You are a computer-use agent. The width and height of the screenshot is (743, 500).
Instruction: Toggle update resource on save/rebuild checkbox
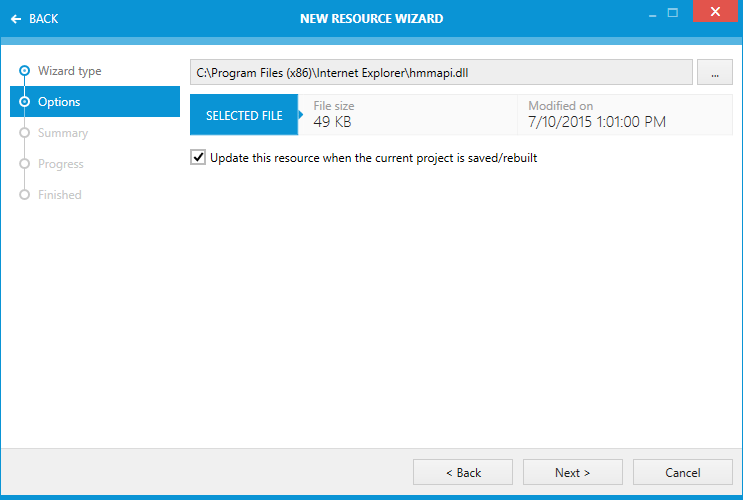[x=198, y=158]
